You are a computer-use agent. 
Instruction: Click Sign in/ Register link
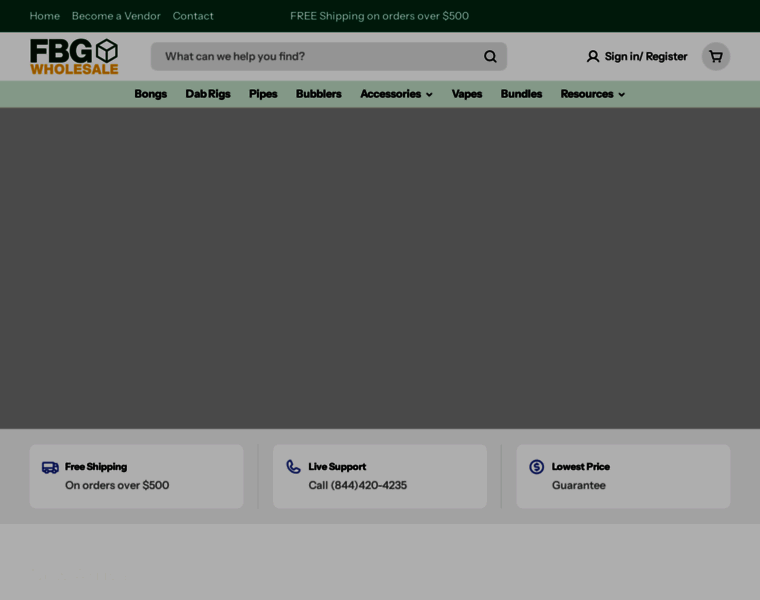click(646, 57)
